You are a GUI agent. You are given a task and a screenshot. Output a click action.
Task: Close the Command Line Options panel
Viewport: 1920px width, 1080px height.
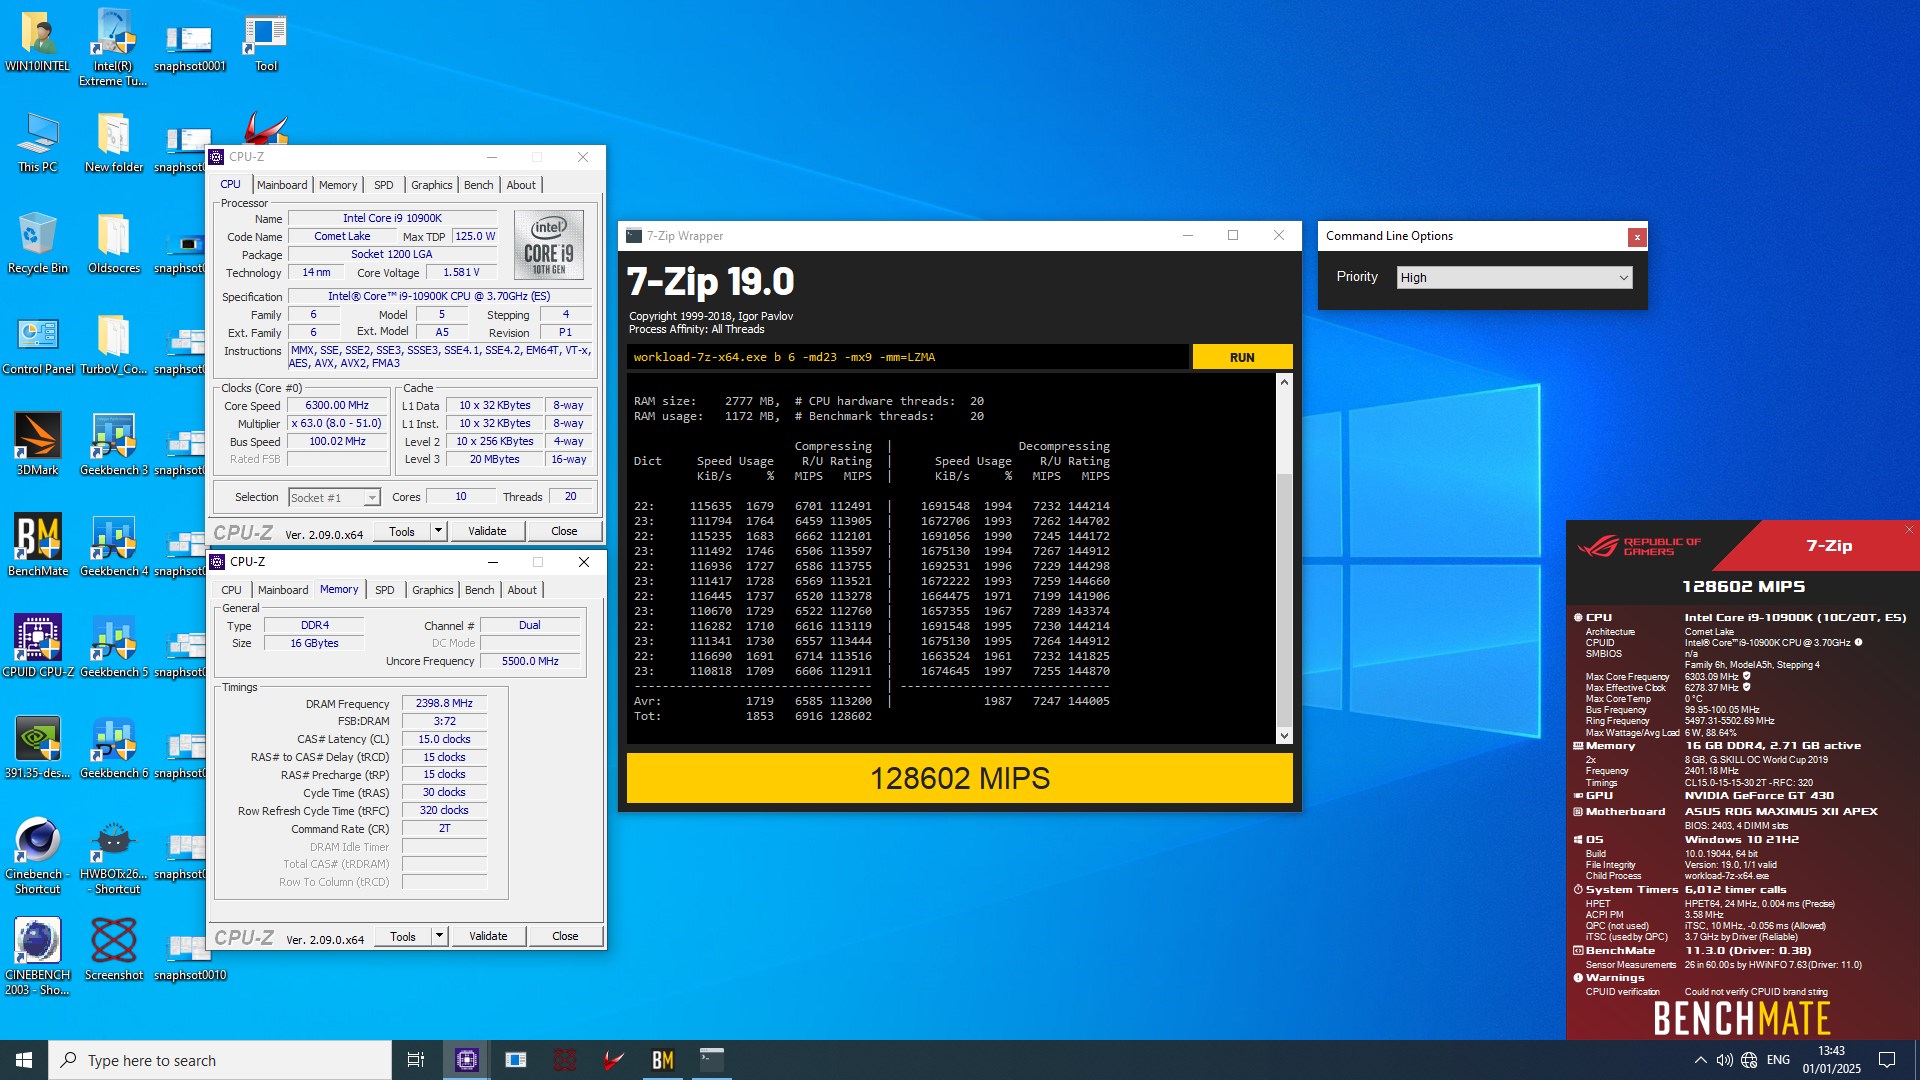coord(1637,237)
